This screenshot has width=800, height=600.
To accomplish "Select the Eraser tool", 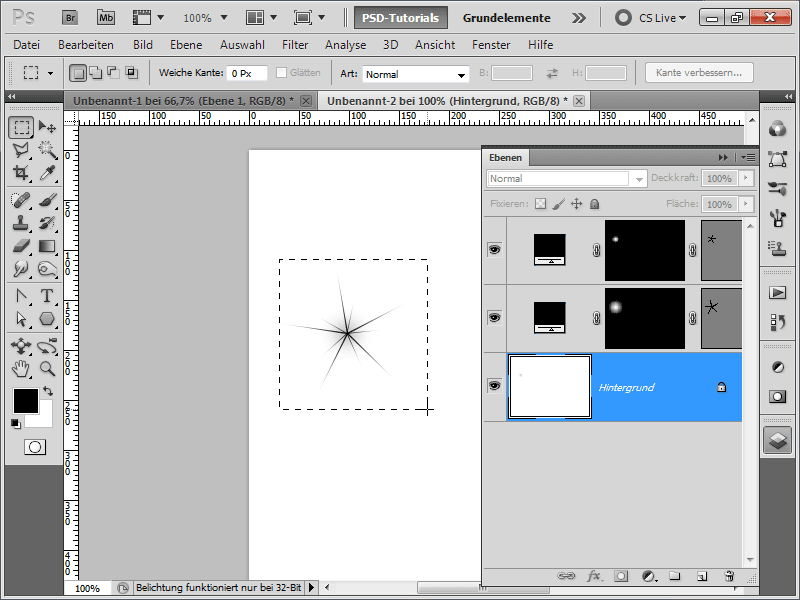I will click(21, 246).
